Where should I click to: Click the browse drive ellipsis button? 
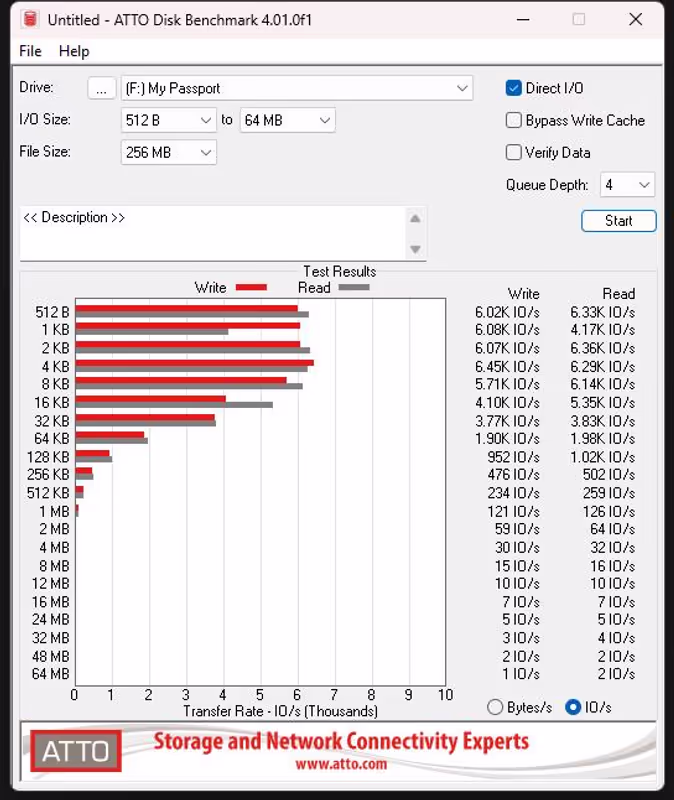[101, 88]
